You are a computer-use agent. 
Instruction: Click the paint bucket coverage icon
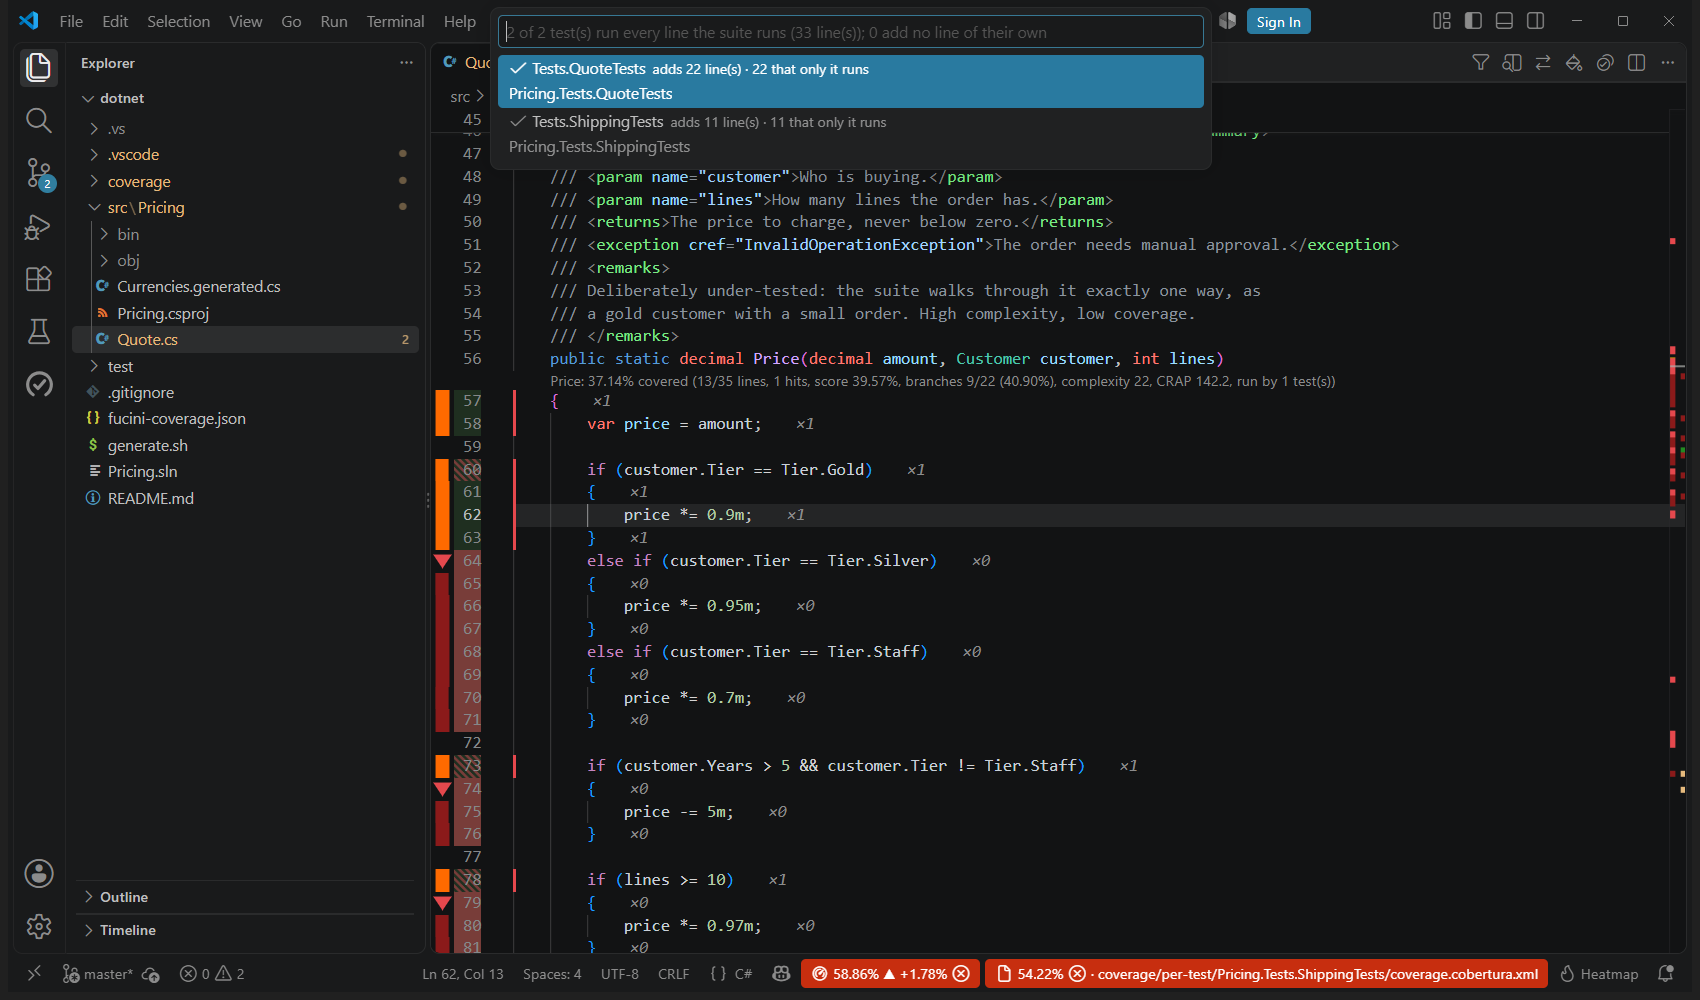point(1574,63)
